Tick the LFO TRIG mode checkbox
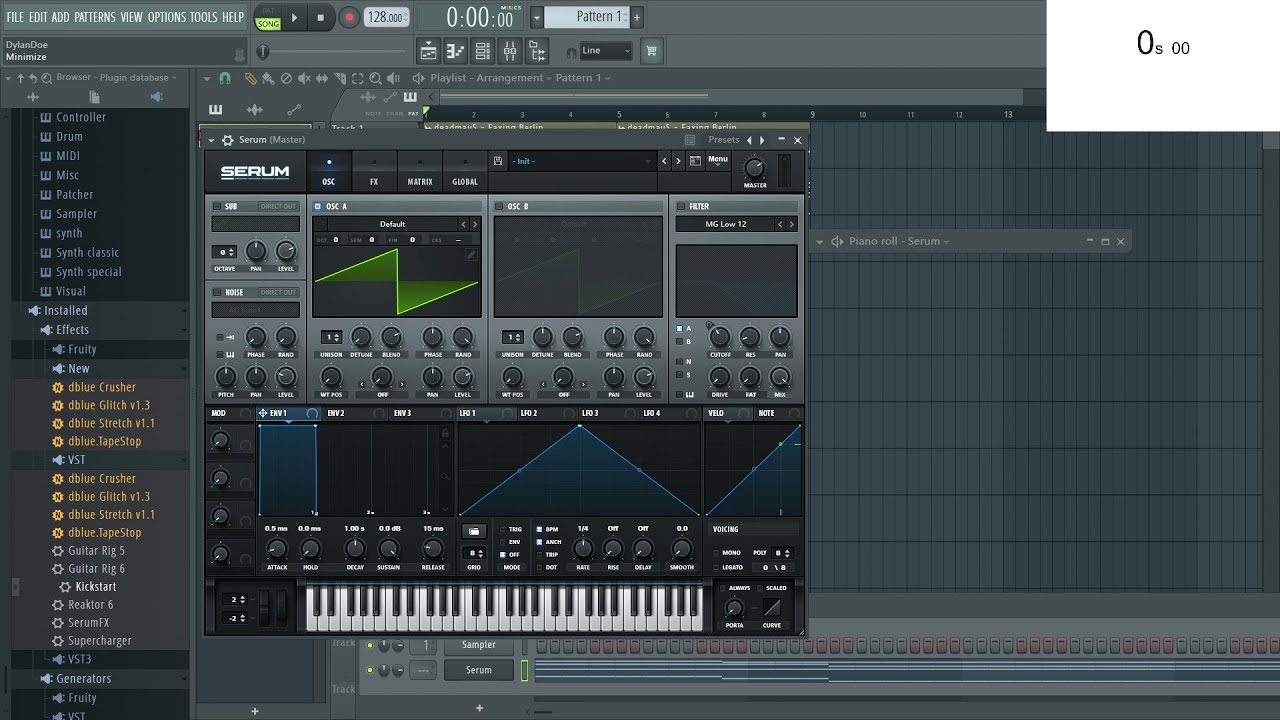Image resolution: width=1280 pixels, height=720 pixels. pyautogui.click(x=503, y=529)
